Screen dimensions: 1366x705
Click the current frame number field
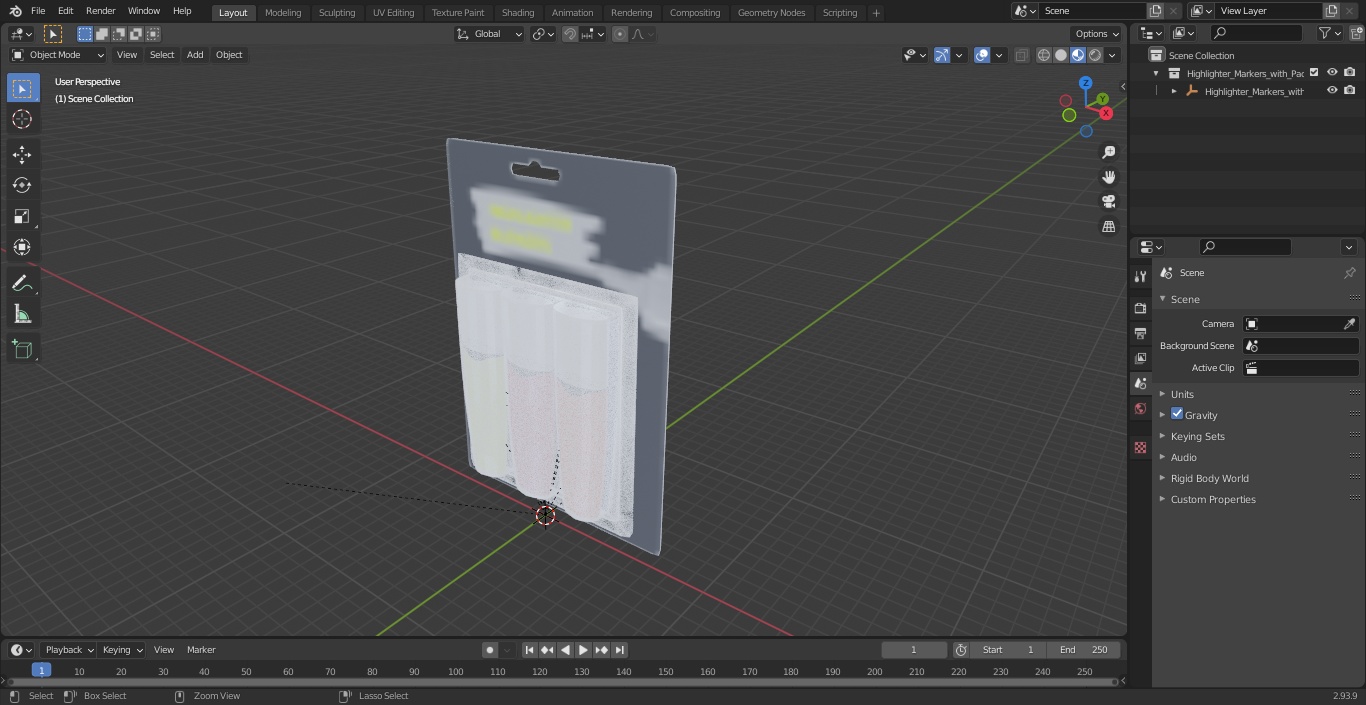click(x=913, y=650)
